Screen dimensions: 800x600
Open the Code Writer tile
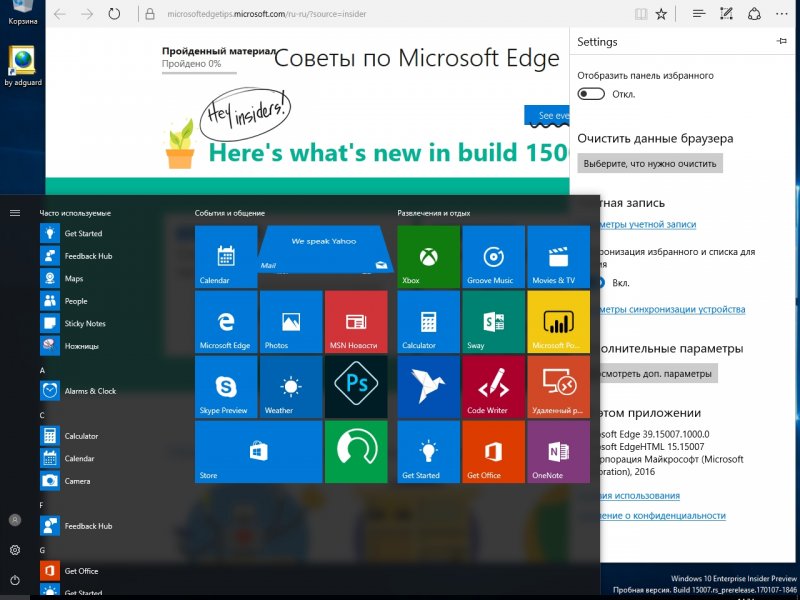[x=493, y=387]
